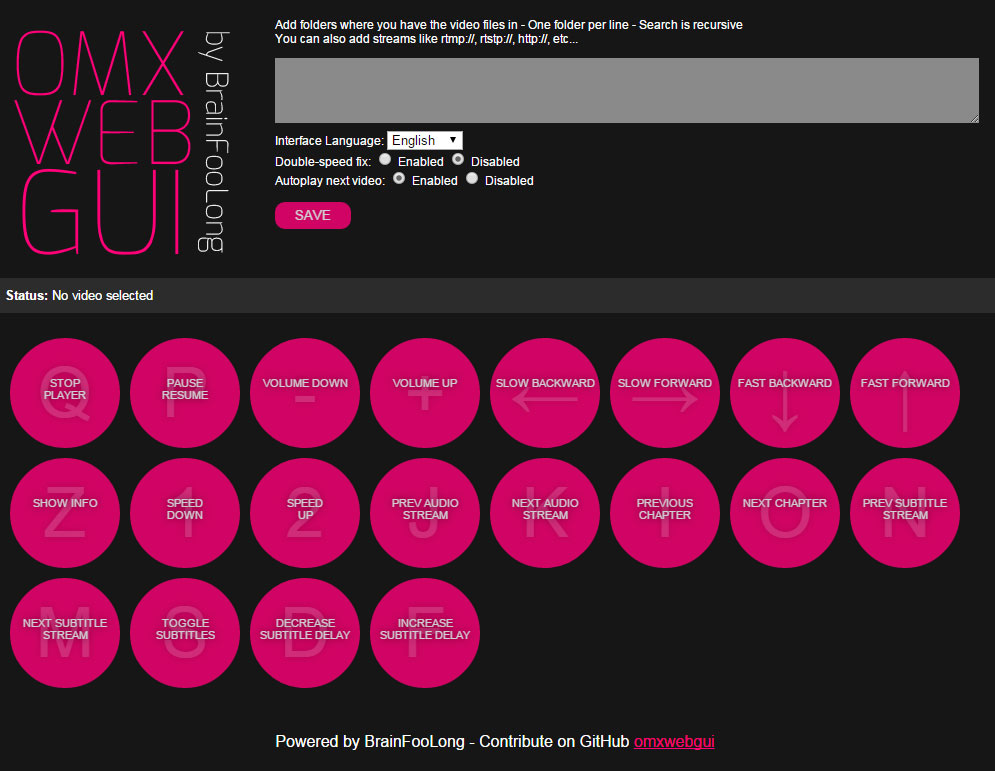The image size is (995, 771).
Task: Switch to Prev Audio Stream
Action: (x=425, y=513)
